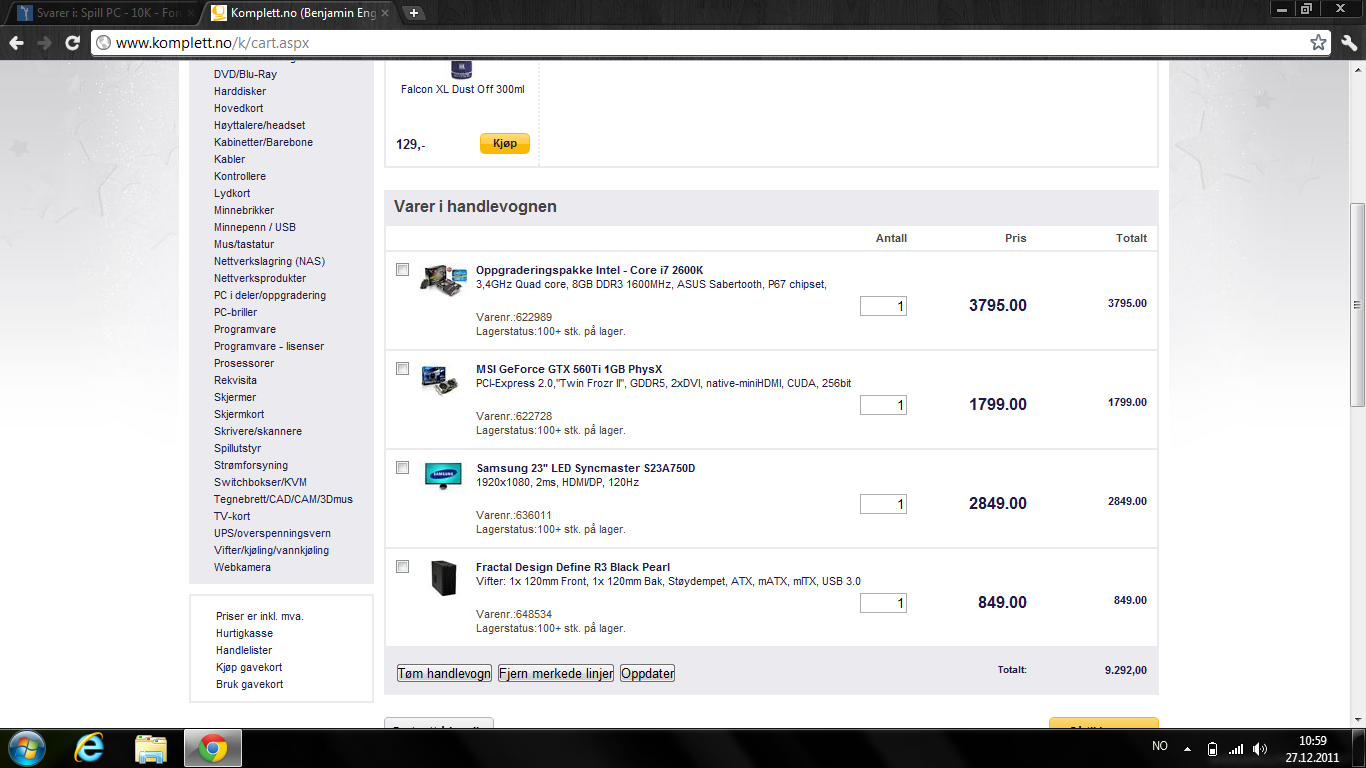Open the volume control in system tray

tap(1260, 748)
